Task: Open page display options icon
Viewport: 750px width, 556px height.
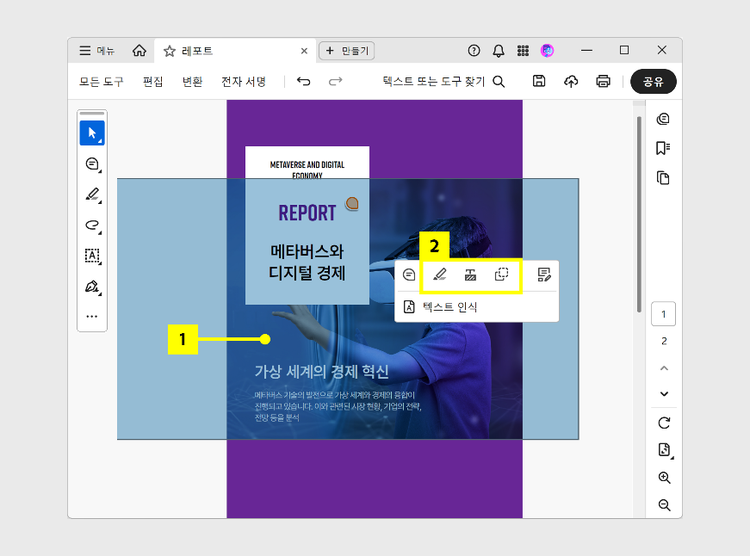Action: pyautogui.click(x=664, y=450)
